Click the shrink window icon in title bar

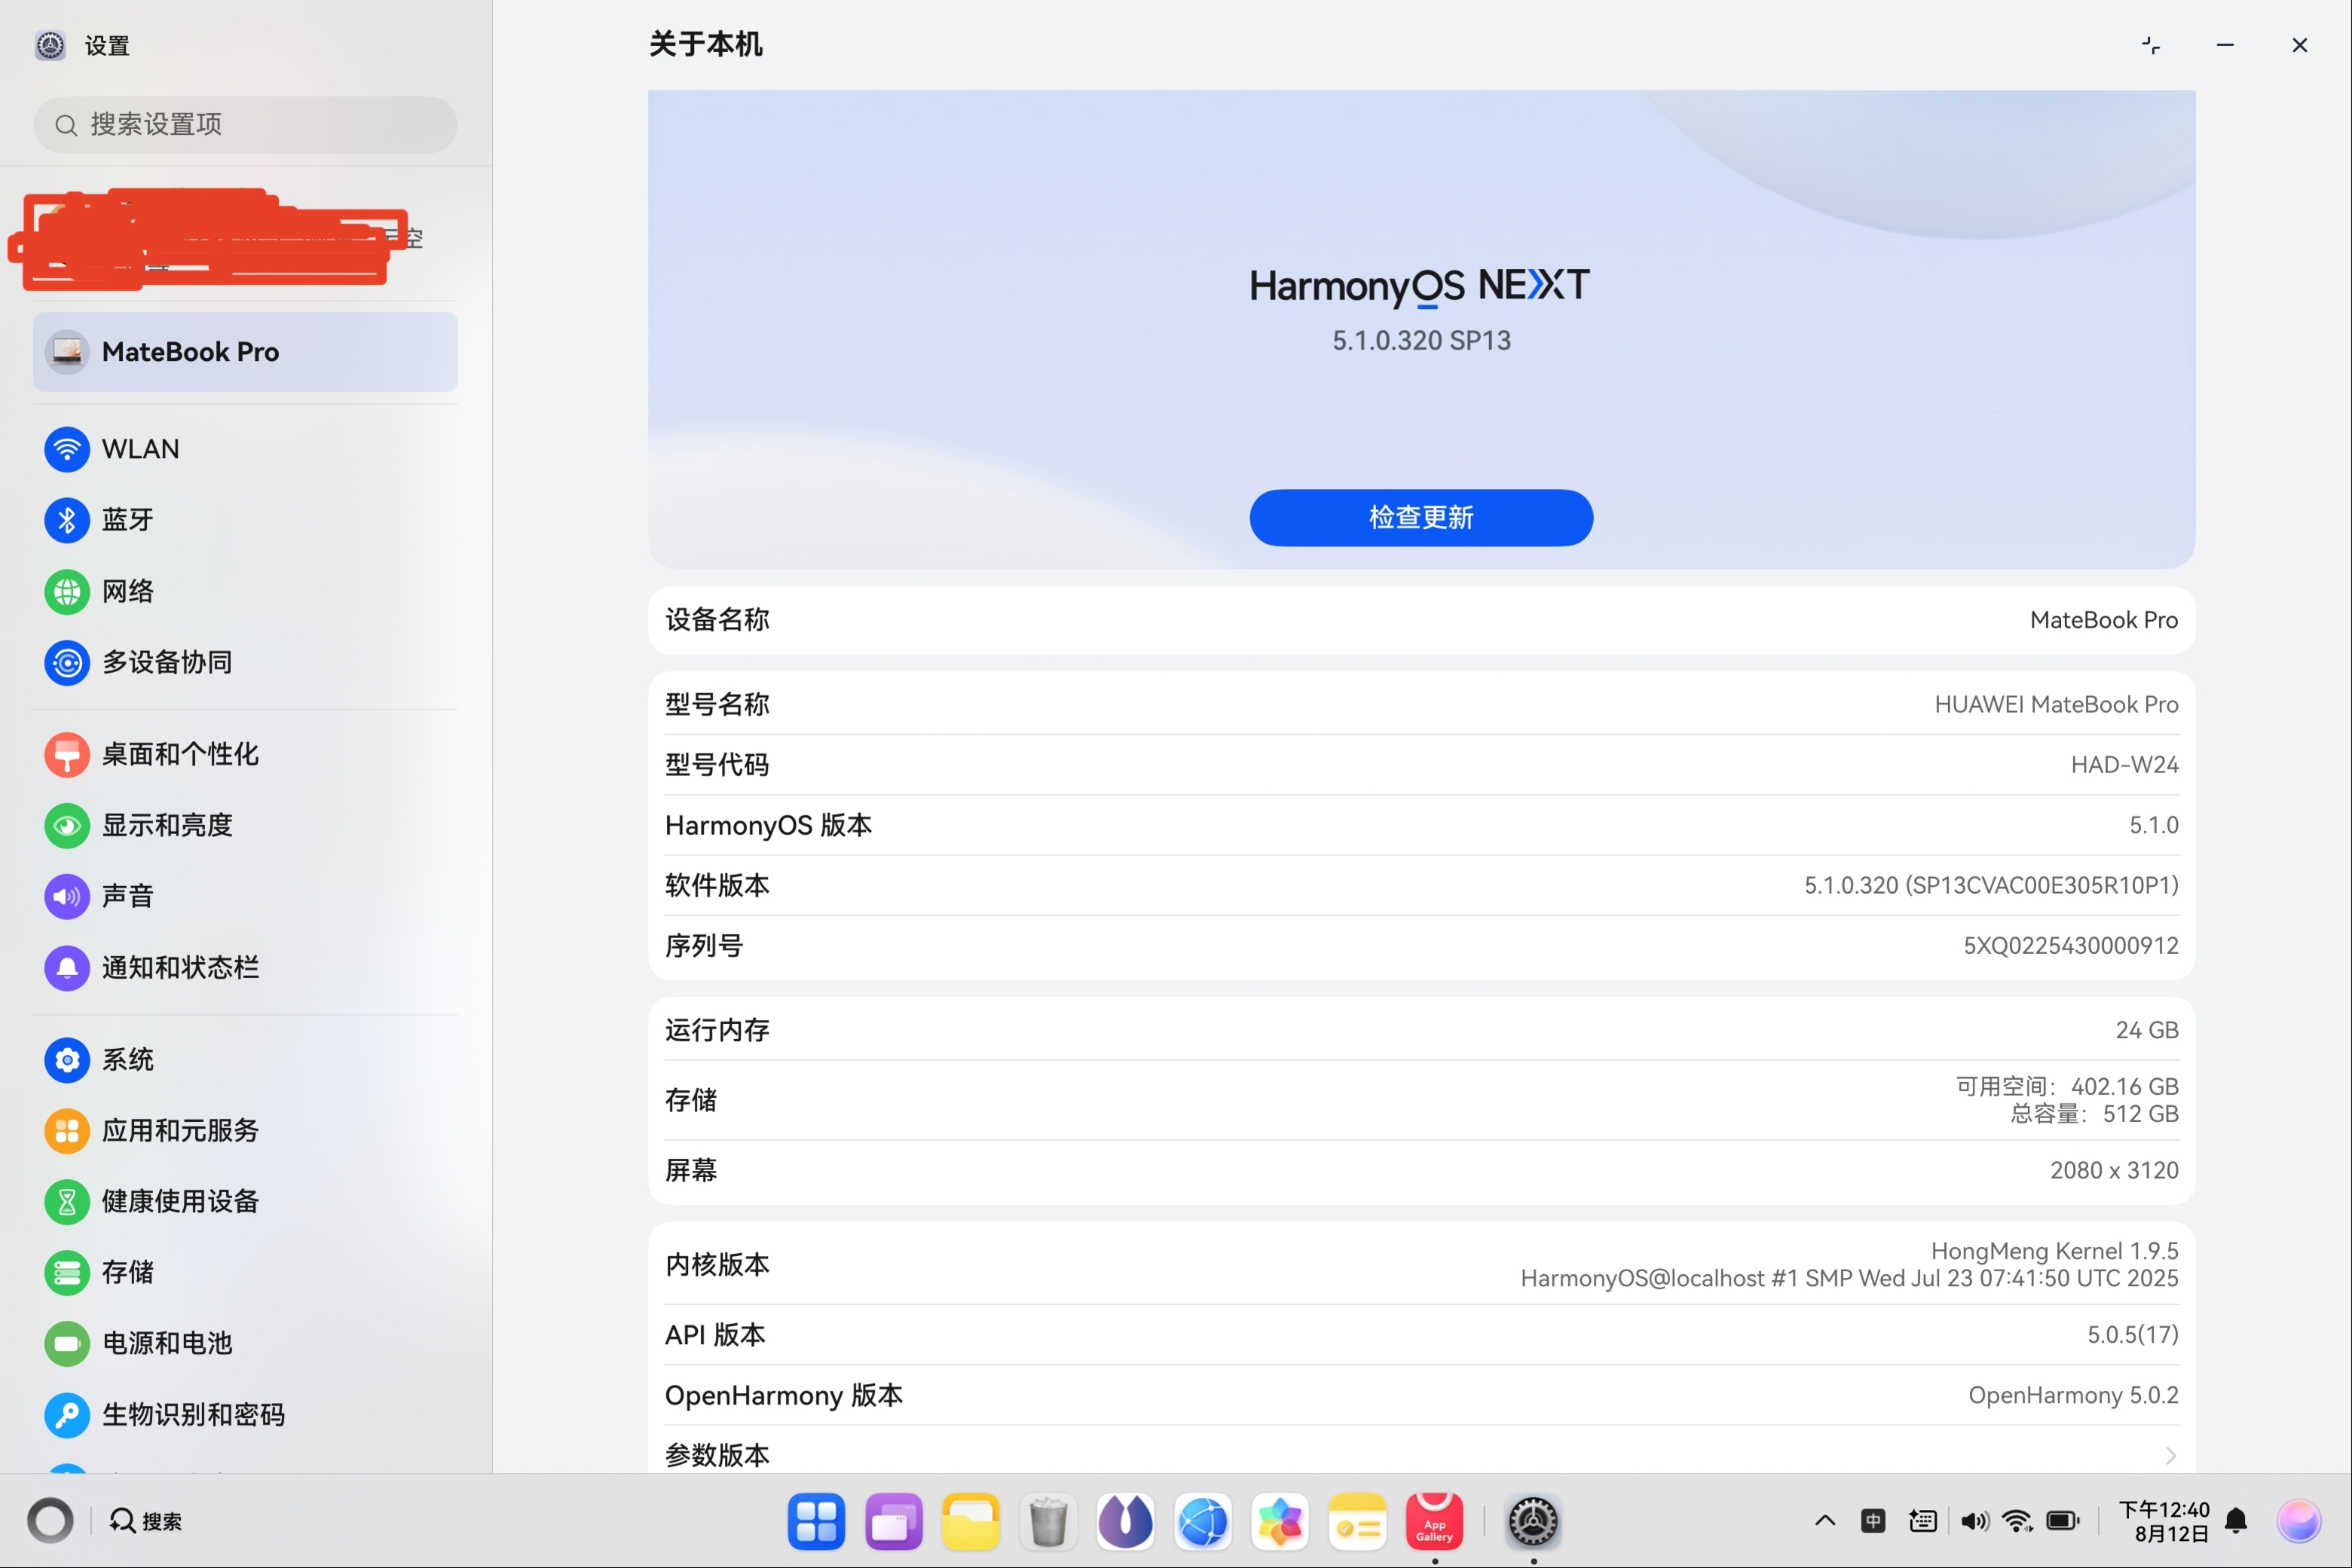point(2151,45)
